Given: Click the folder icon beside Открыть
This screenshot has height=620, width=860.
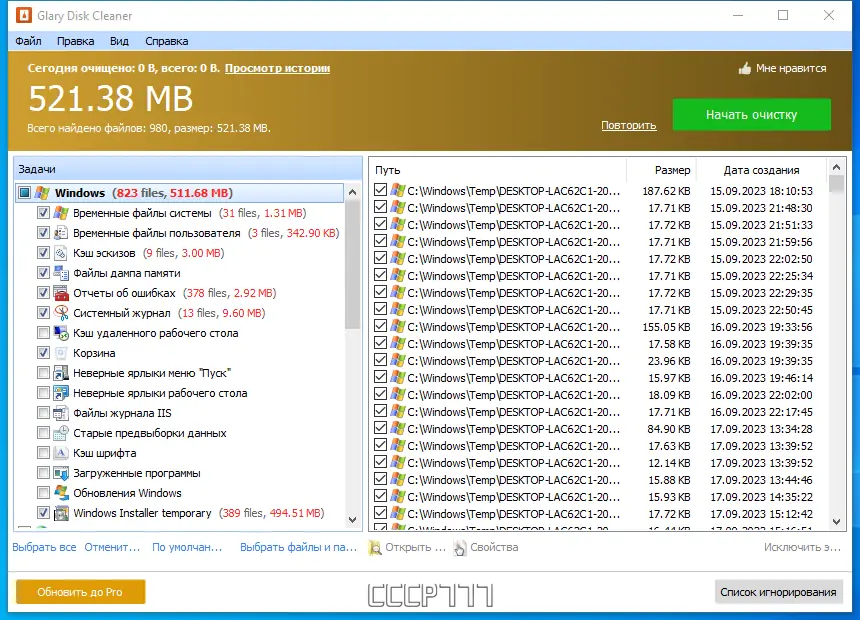Looking at the screenshot, I should coord(375,548).
